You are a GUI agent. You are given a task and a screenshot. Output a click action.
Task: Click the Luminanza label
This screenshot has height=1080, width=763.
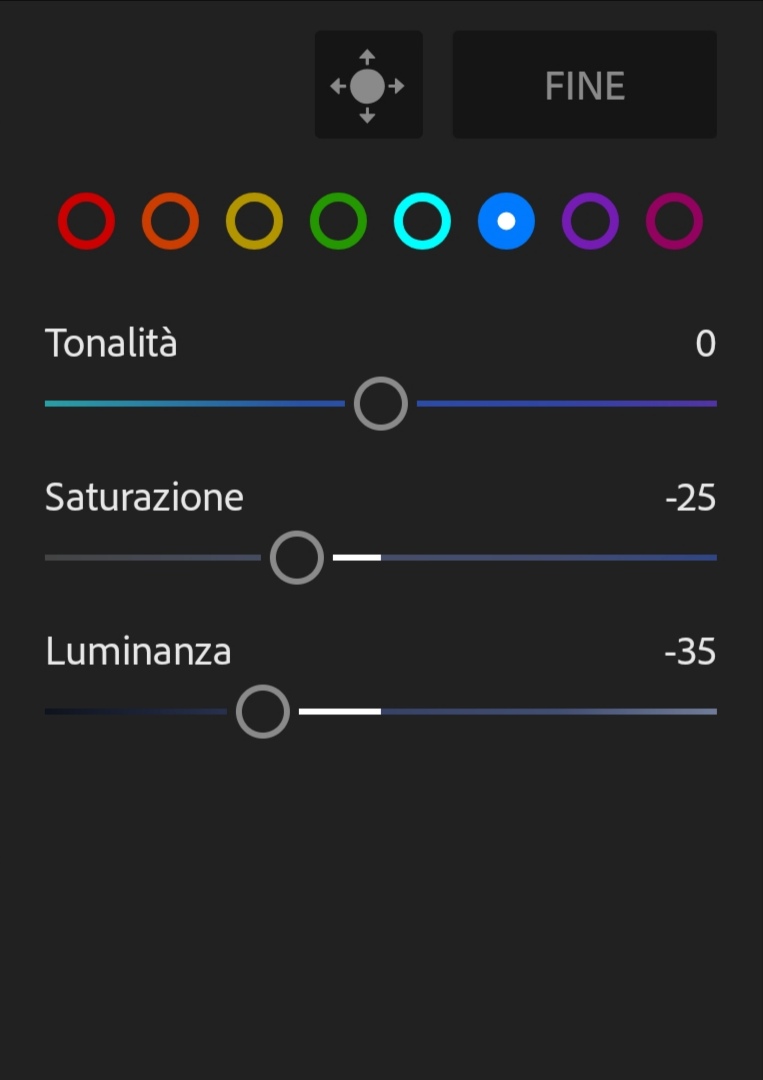(138, 651)
